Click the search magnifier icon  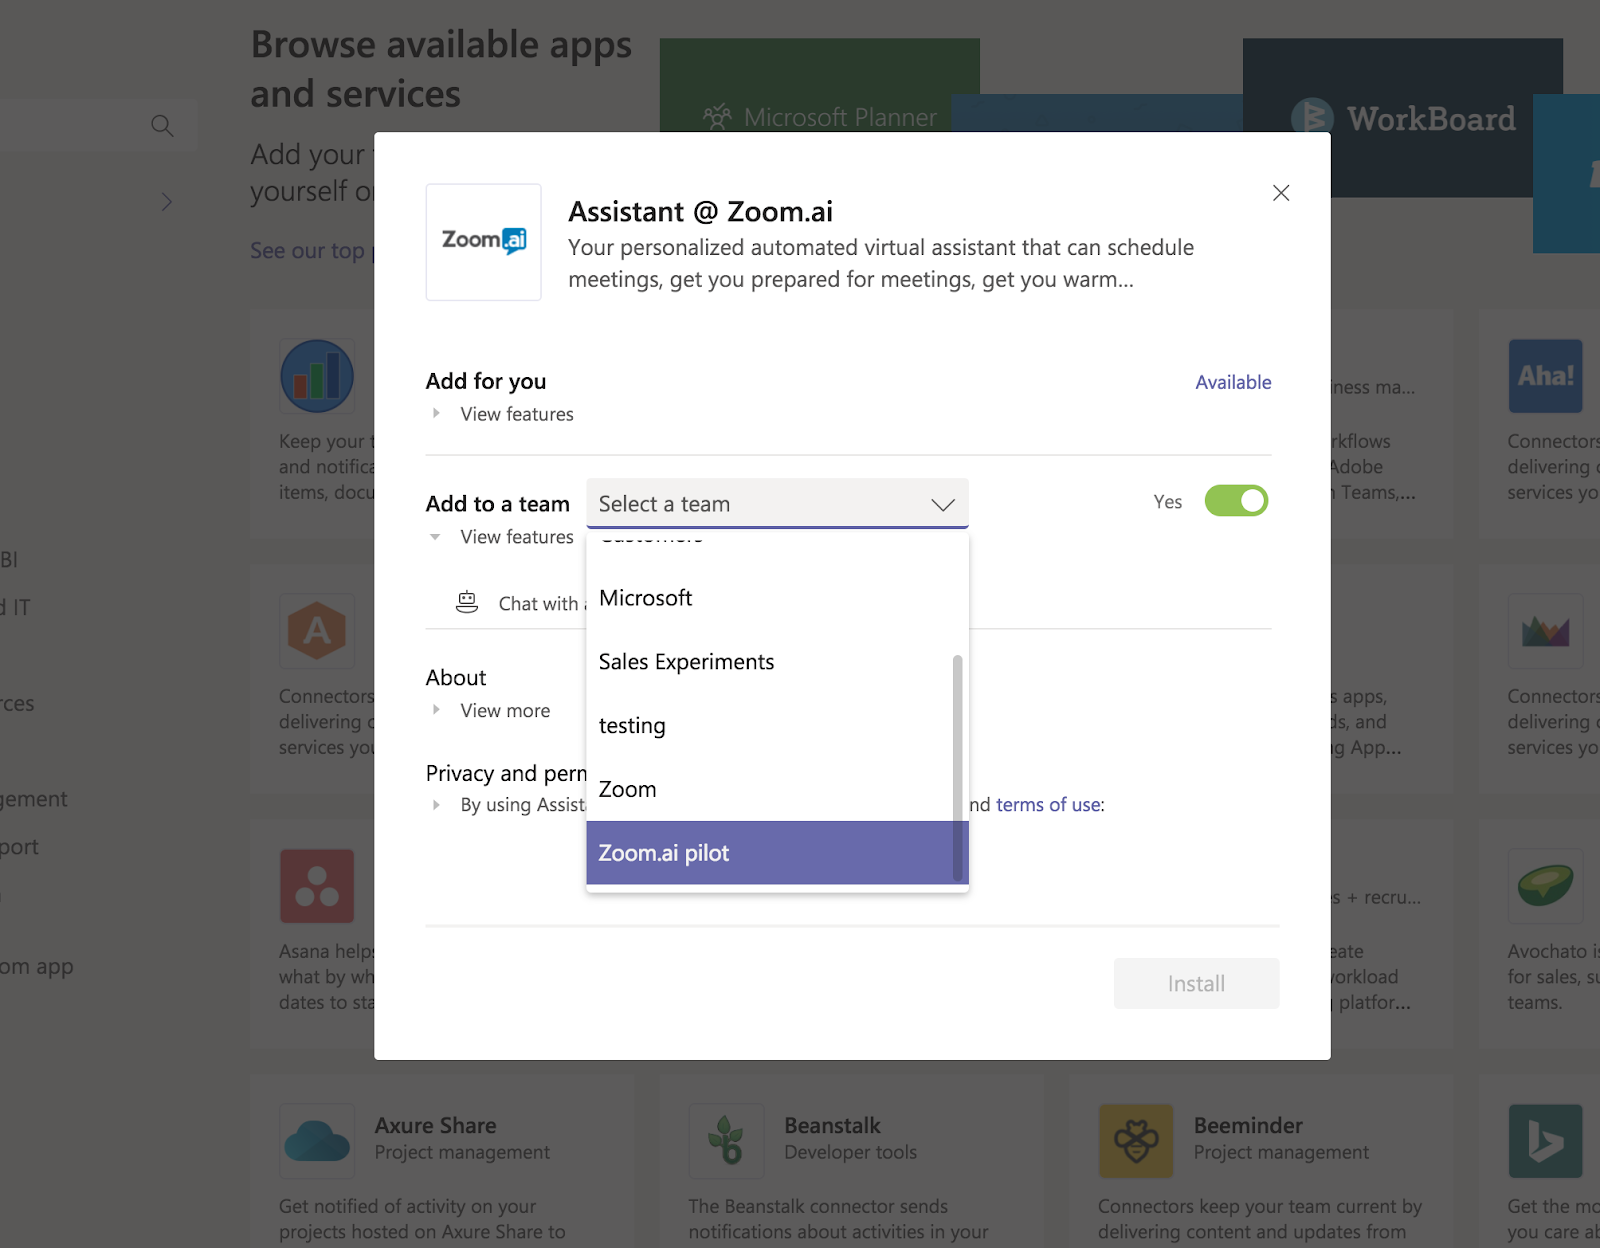point(162,126)
